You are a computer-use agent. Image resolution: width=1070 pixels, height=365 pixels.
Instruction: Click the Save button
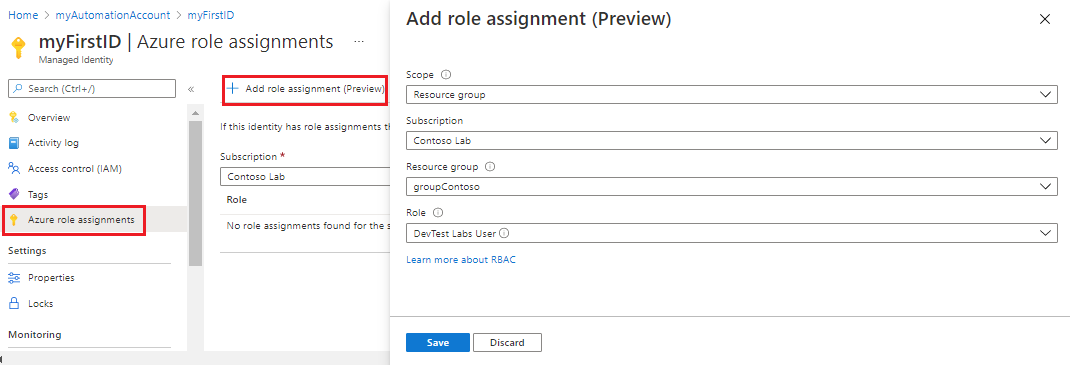click(437, 342)
